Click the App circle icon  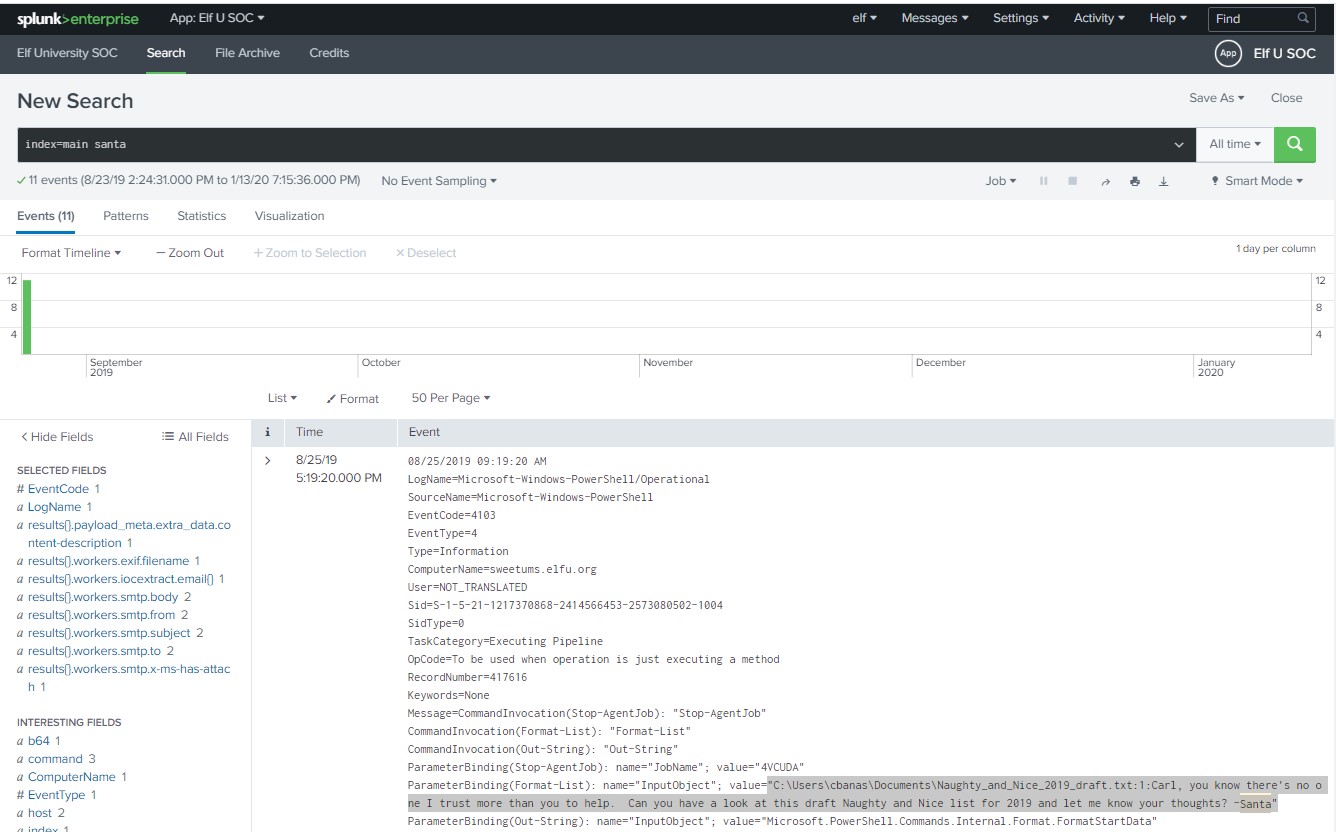(1228, 53)
